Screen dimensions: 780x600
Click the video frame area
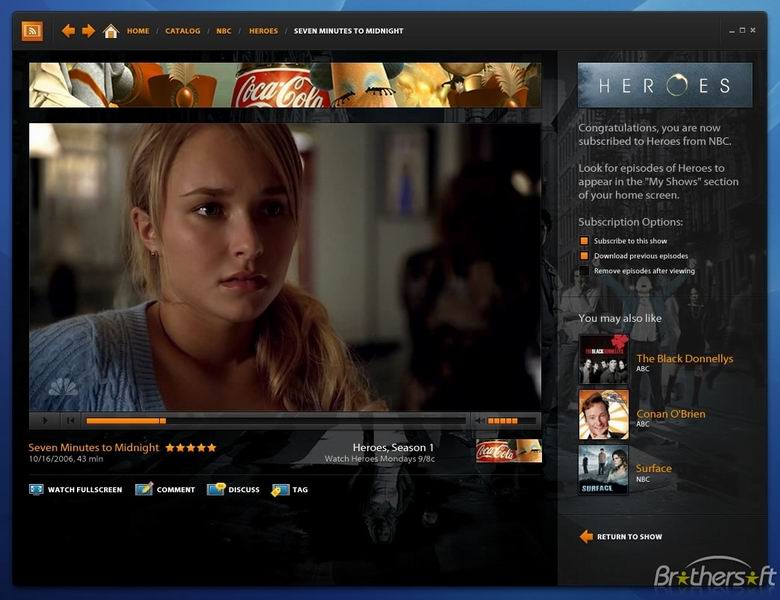pyautogui.click(x=285, y=267)
